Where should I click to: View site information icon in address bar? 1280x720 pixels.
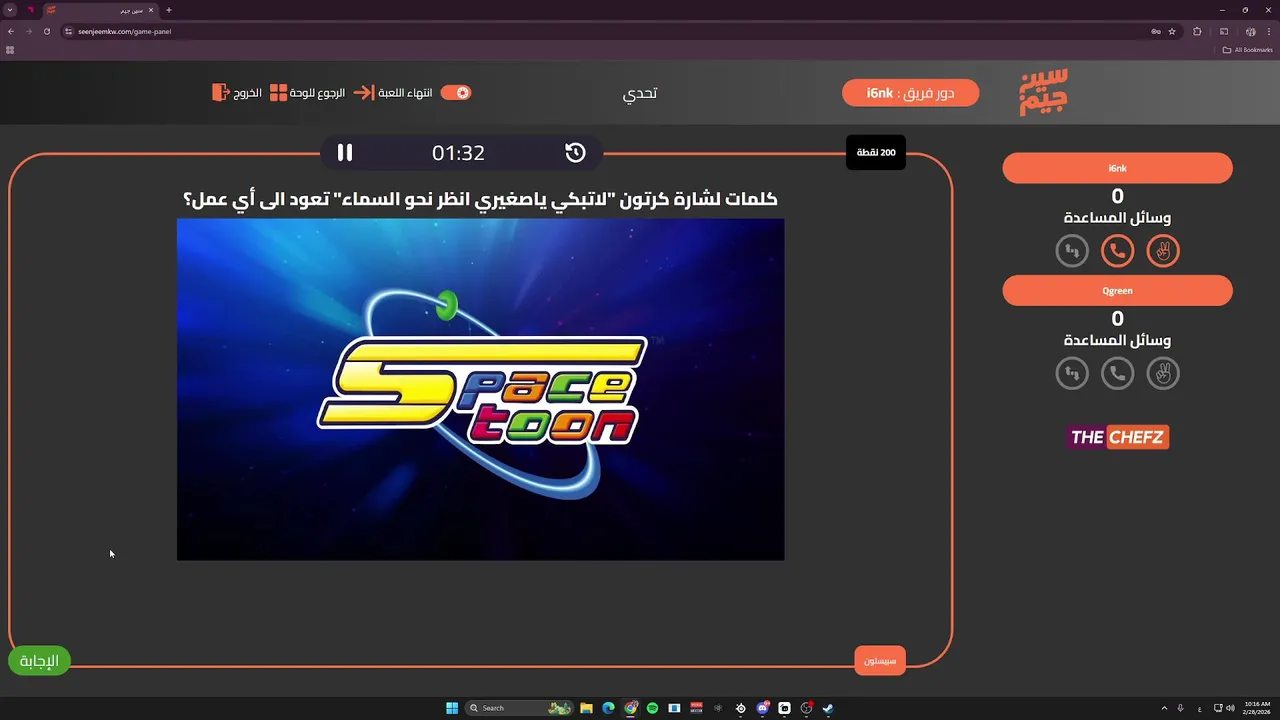point(69,31)
